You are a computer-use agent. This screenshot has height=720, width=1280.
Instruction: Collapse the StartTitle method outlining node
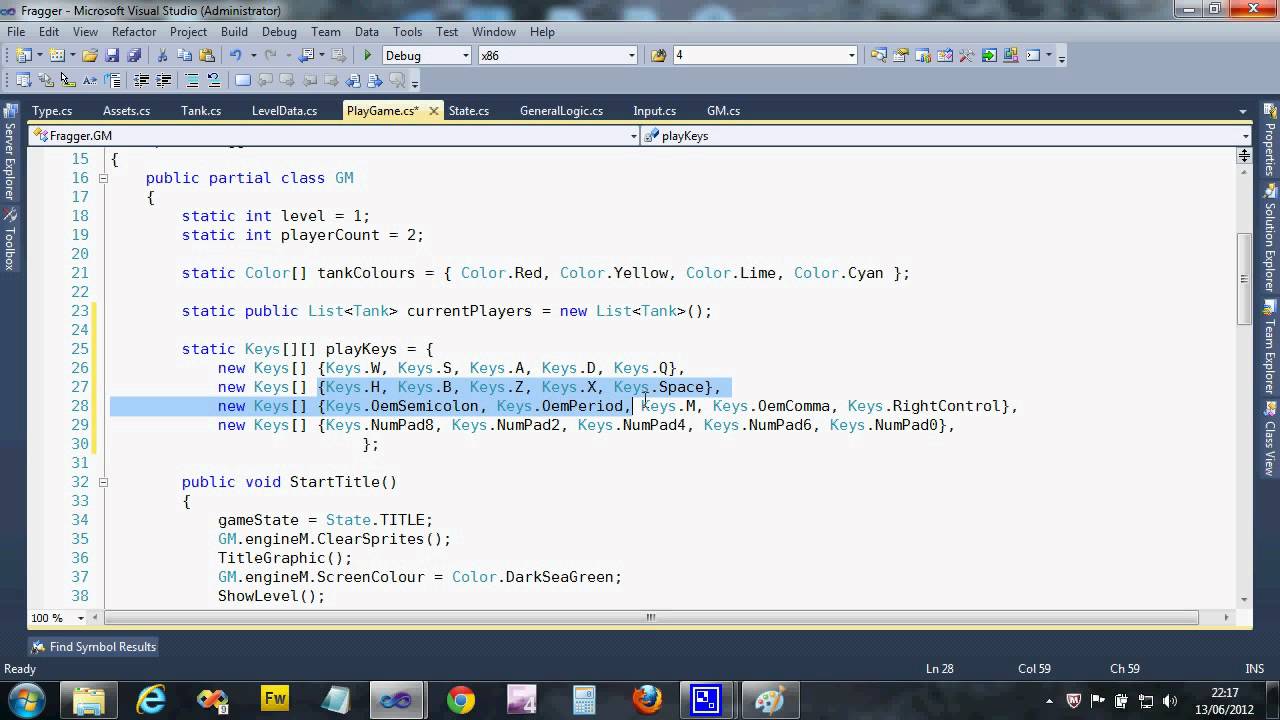click(x=103, y=482)
